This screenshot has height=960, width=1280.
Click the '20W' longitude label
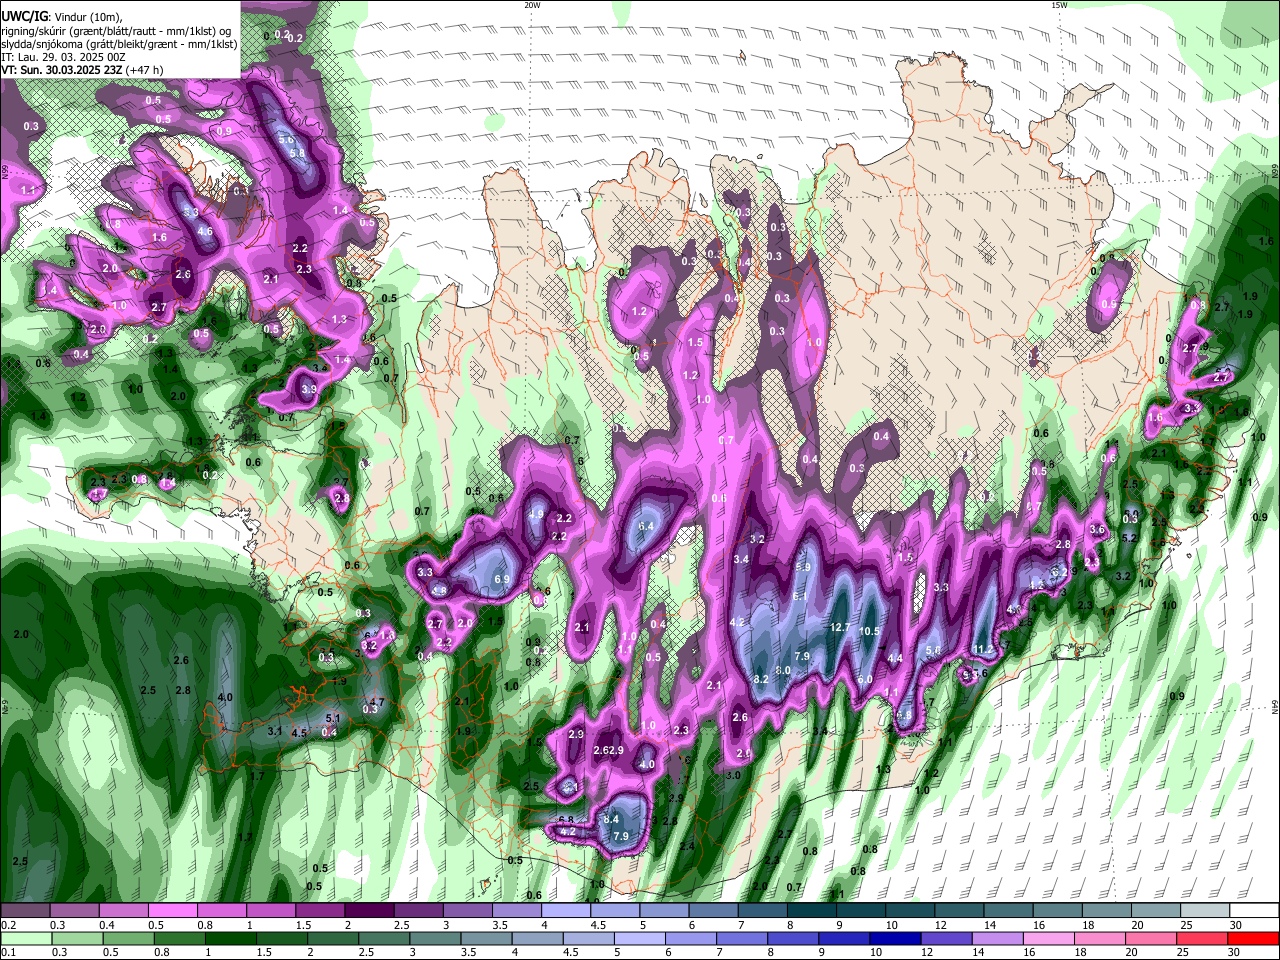tap(532, 5)
